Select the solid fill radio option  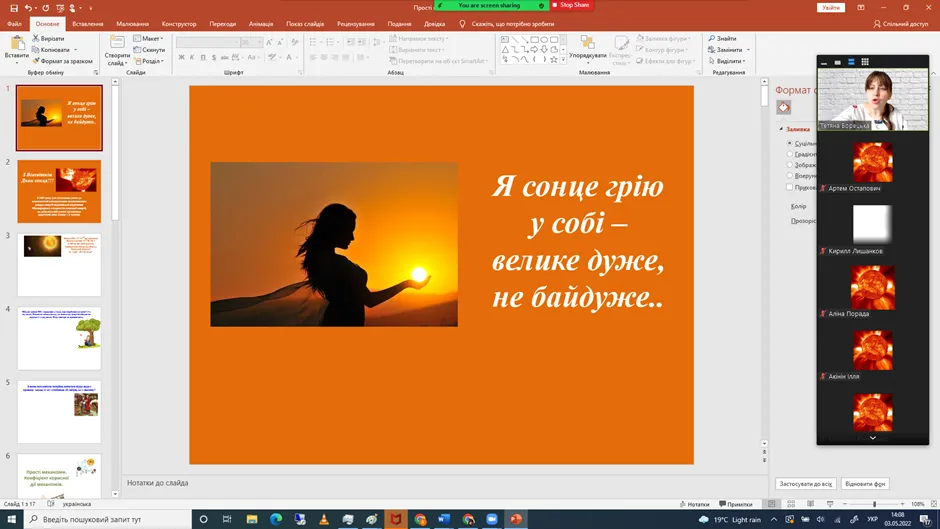[x=790, y=143]
